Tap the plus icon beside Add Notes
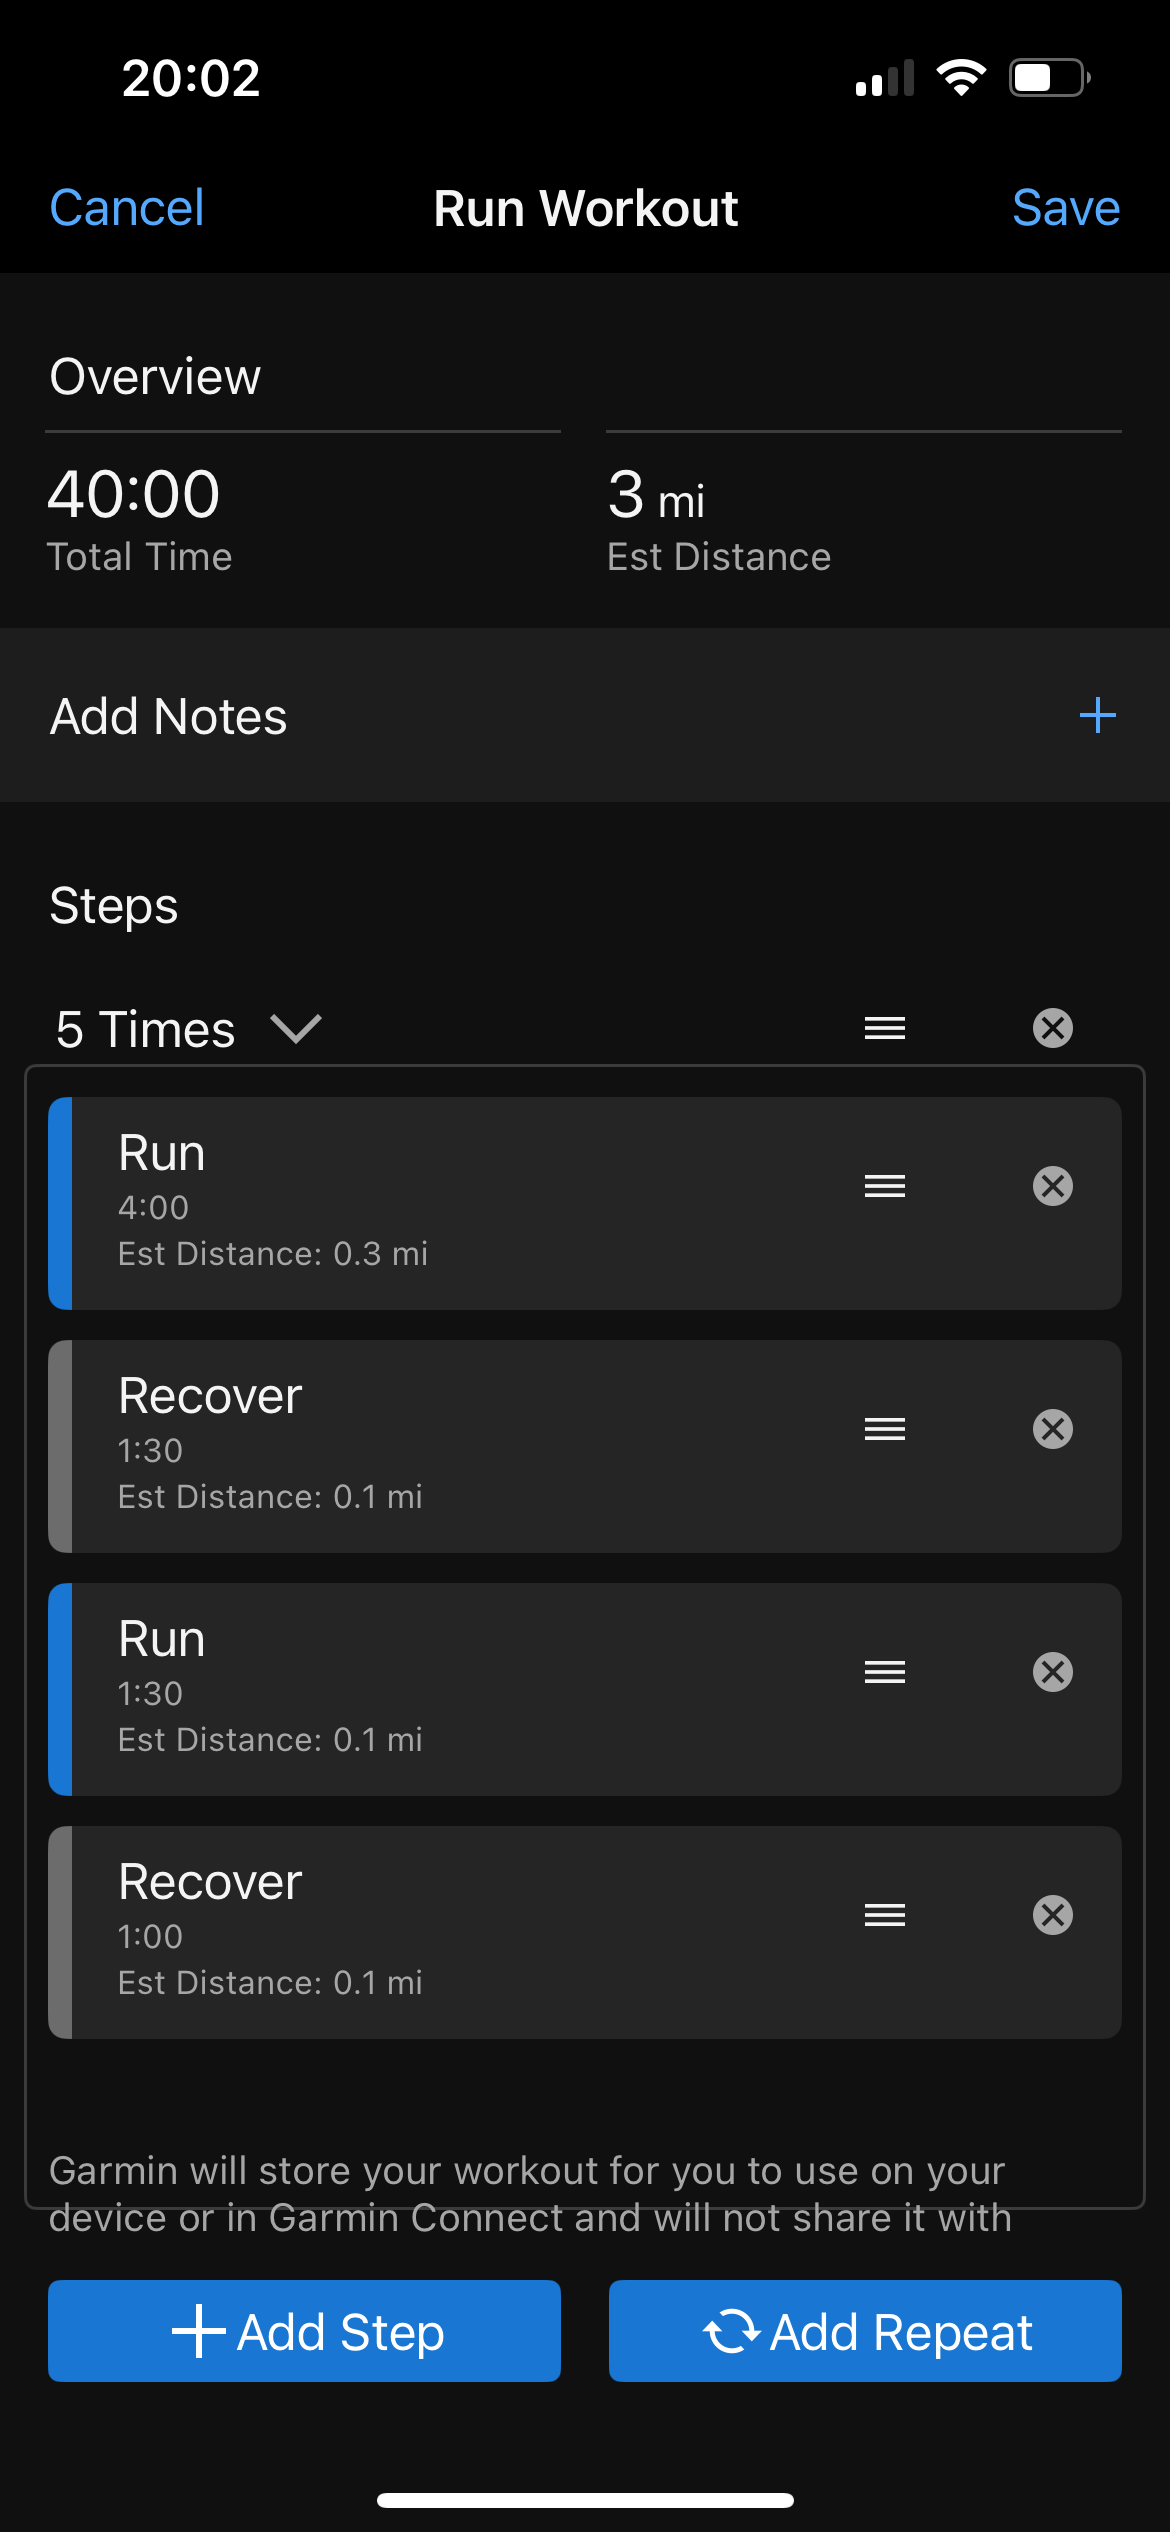Viewport: 1170px width, 2532px height. pyautogui.click(x=1097, y=716)
